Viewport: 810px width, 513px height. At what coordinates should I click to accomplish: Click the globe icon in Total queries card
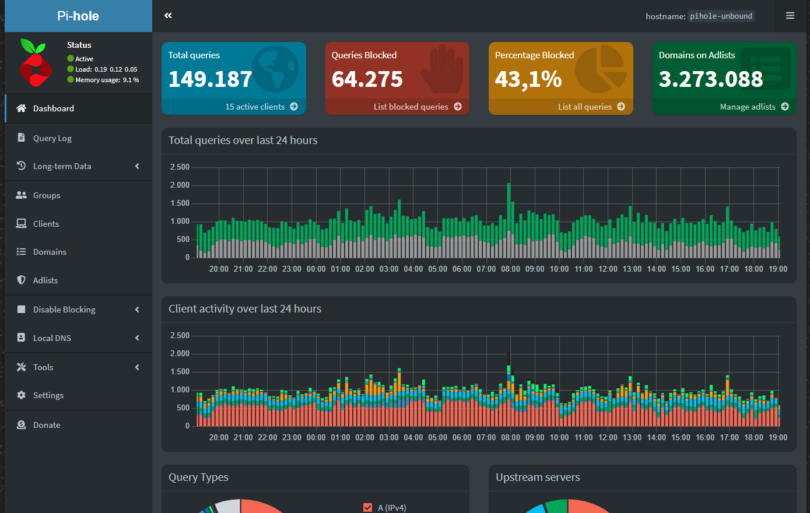275,69
